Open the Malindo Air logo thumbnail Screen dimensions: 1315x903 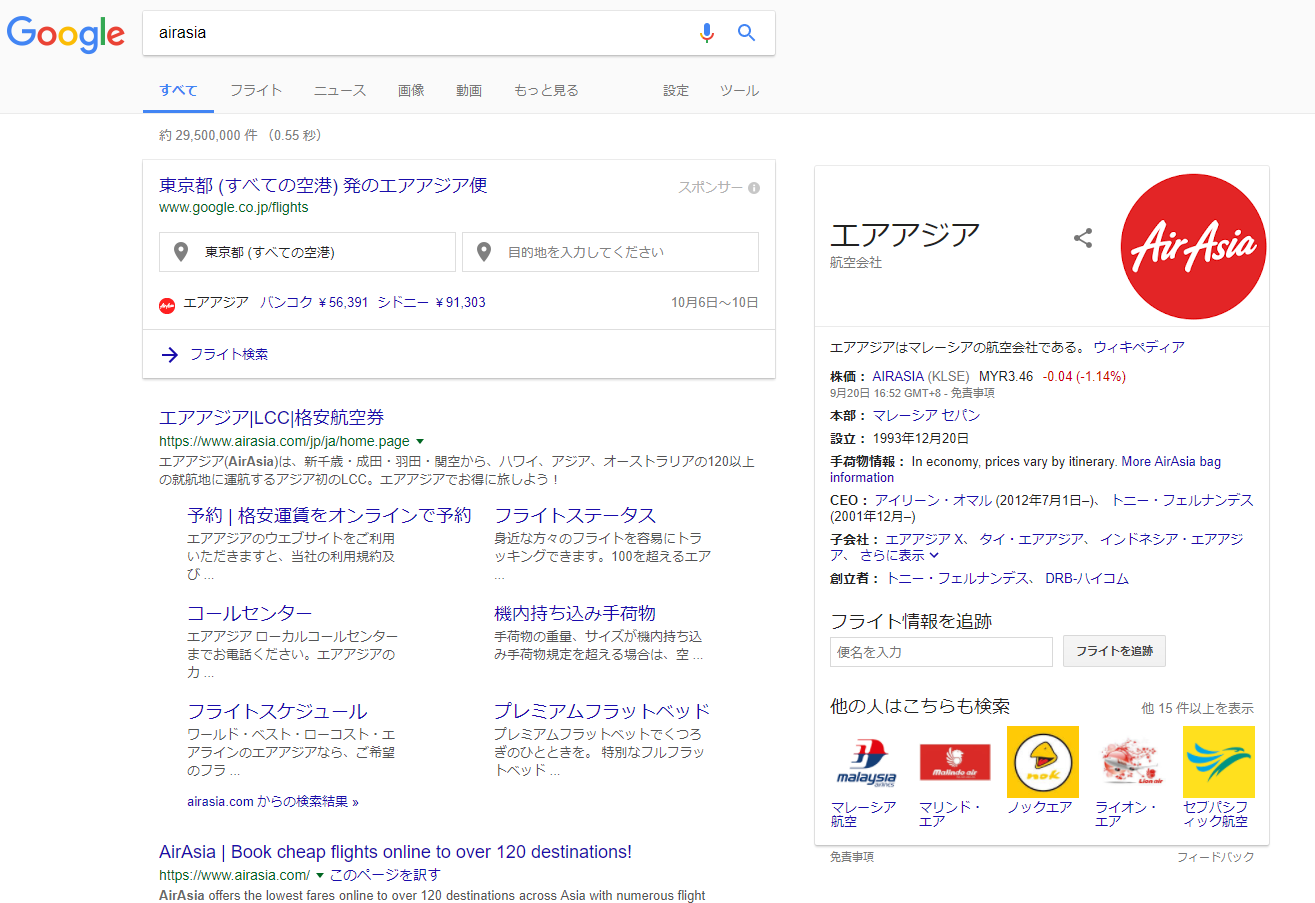coord(954,762)
